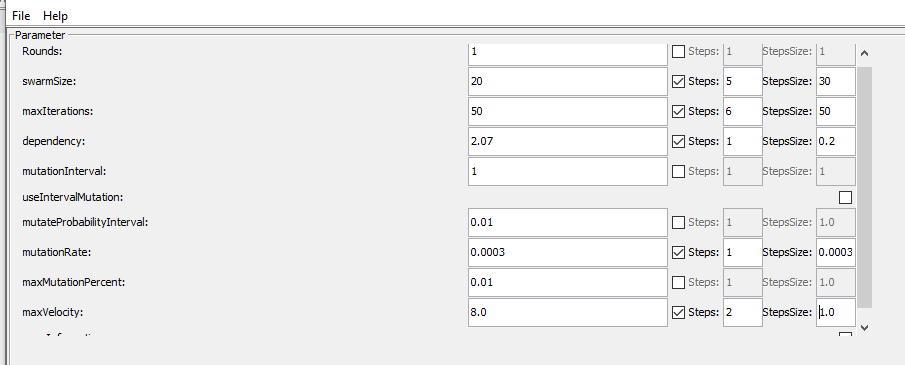Open the File menu

[x=21, y=16]
